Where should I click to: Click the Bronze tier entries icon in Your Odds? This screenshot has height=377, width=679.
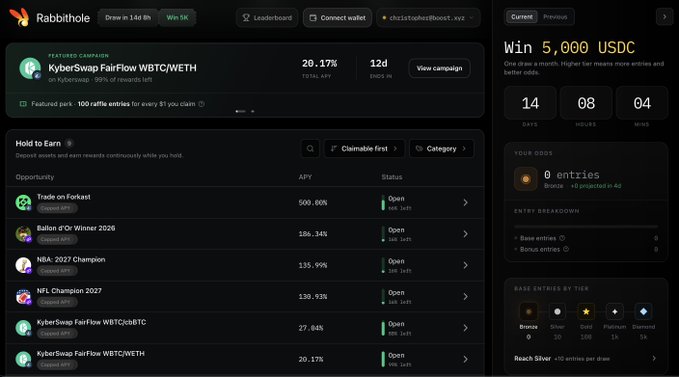point(526,179)
